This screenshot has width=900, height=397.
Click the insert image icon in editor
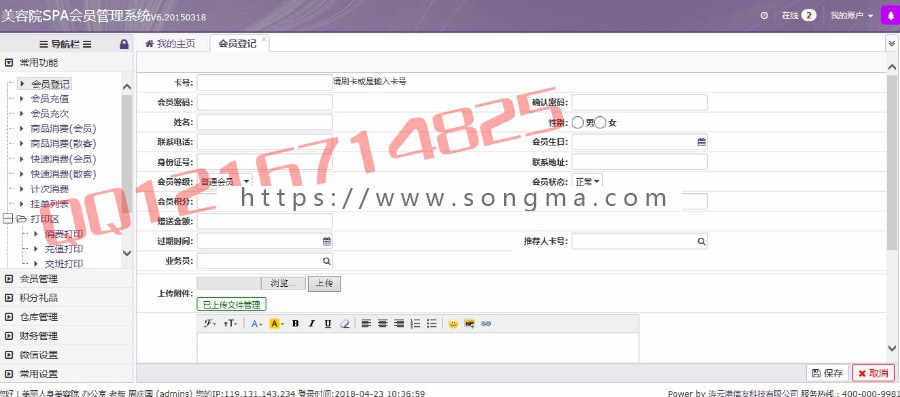pyautogui.click(x=470, y=324)
